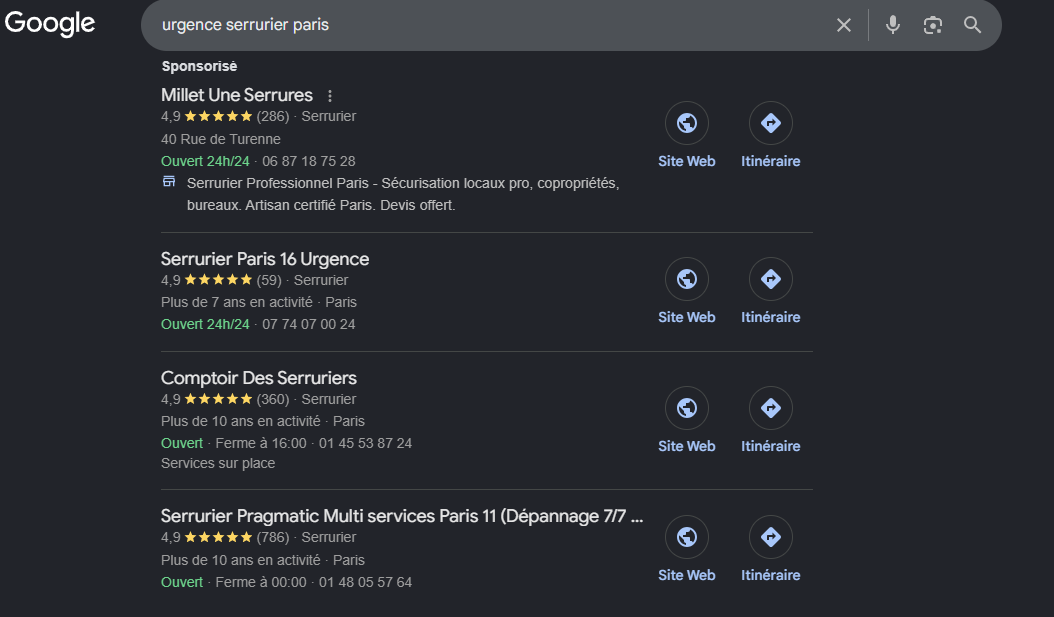Screen dimensions: 1054x617
Task: Open the Comptoir Des Serruriers listing
Action: click(x=259, y=378)
